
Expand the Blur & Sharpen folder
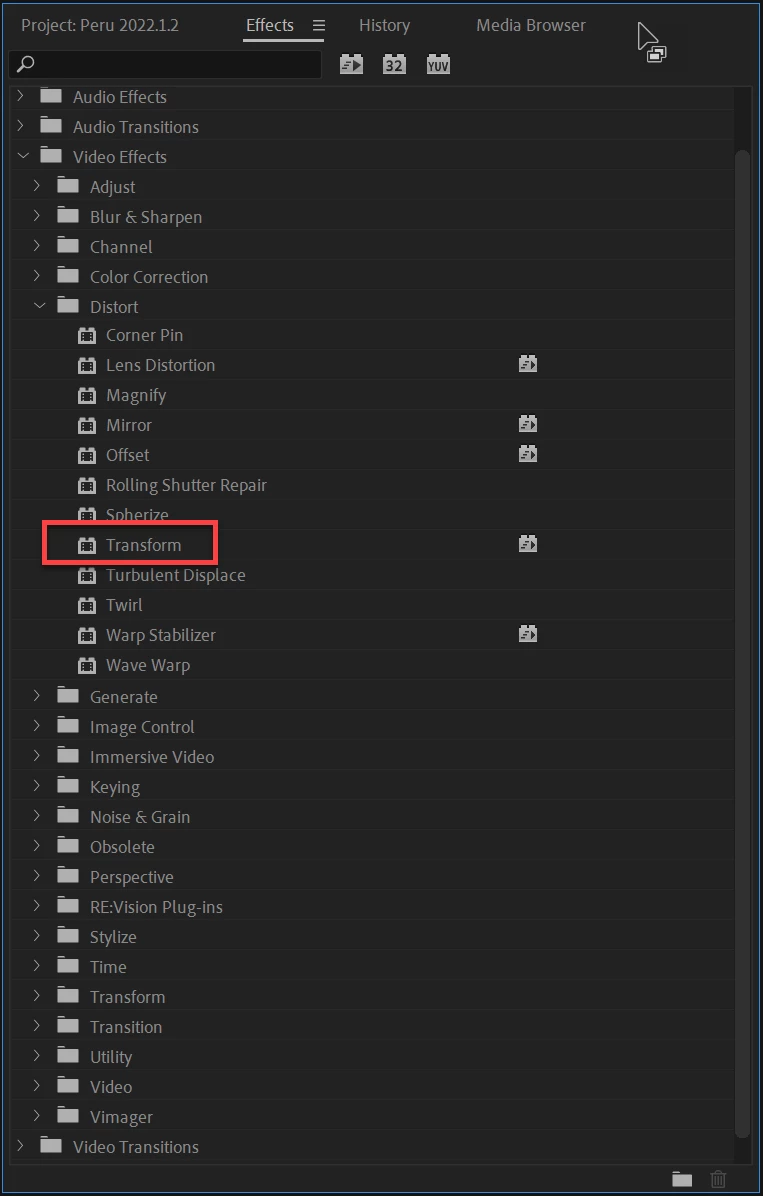coord(37,217)
